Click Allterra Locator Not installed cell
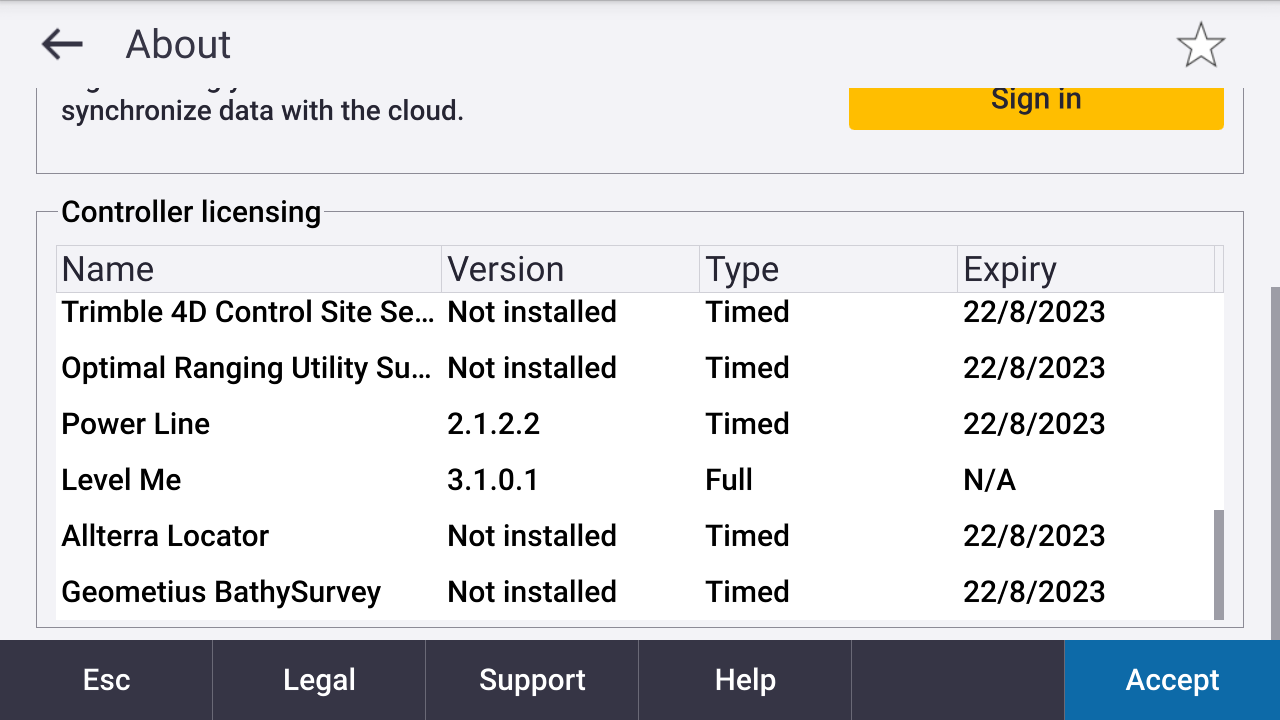The image size is (1280, 720). (532, 536)
